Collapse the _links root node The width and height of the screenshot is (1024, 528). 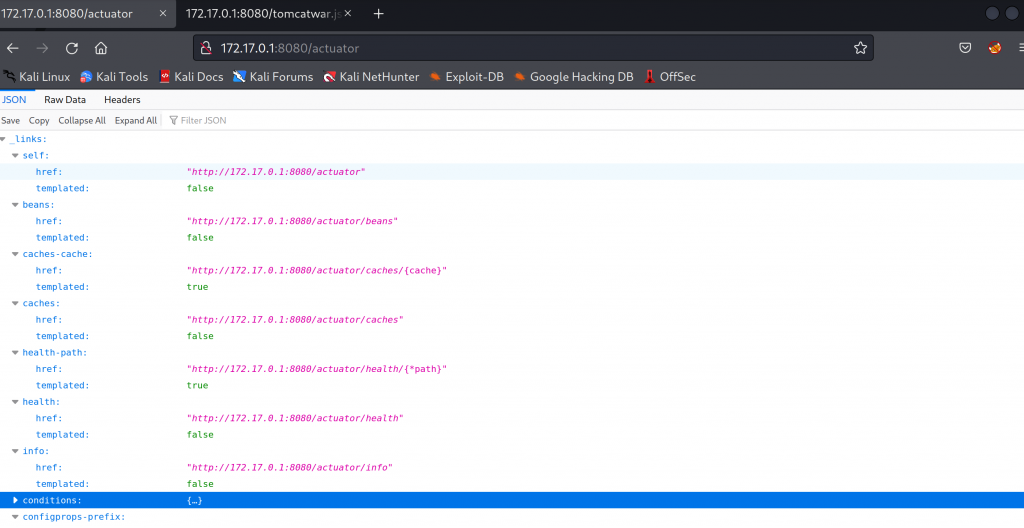click(5, 139)
